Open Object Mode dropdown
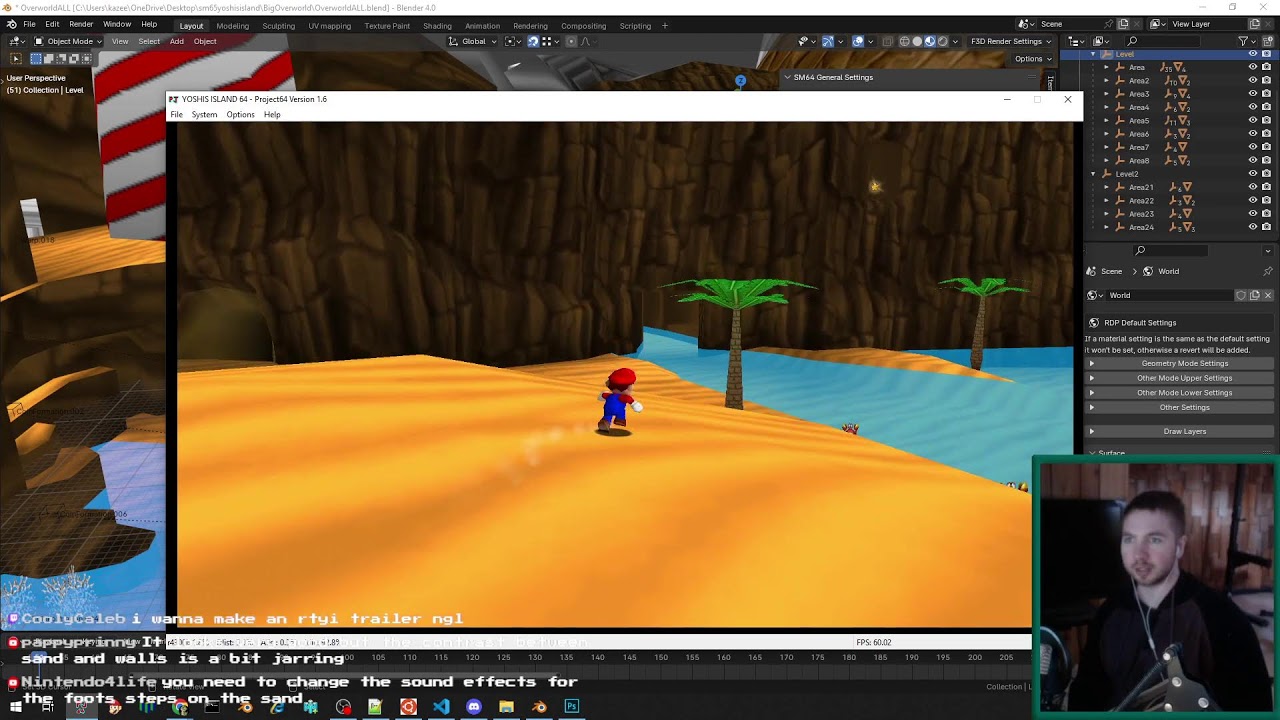1280x720 pixels. click(68, 41)
